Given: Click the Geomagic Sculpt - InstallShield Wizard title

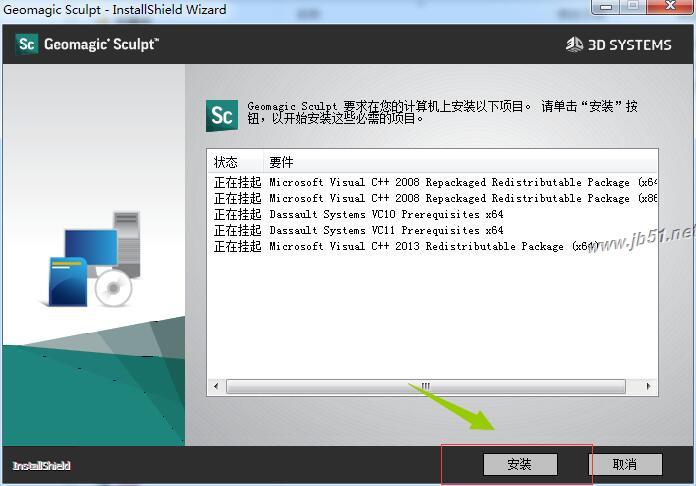Looking at the screenshot, I should tap(115, 9).
